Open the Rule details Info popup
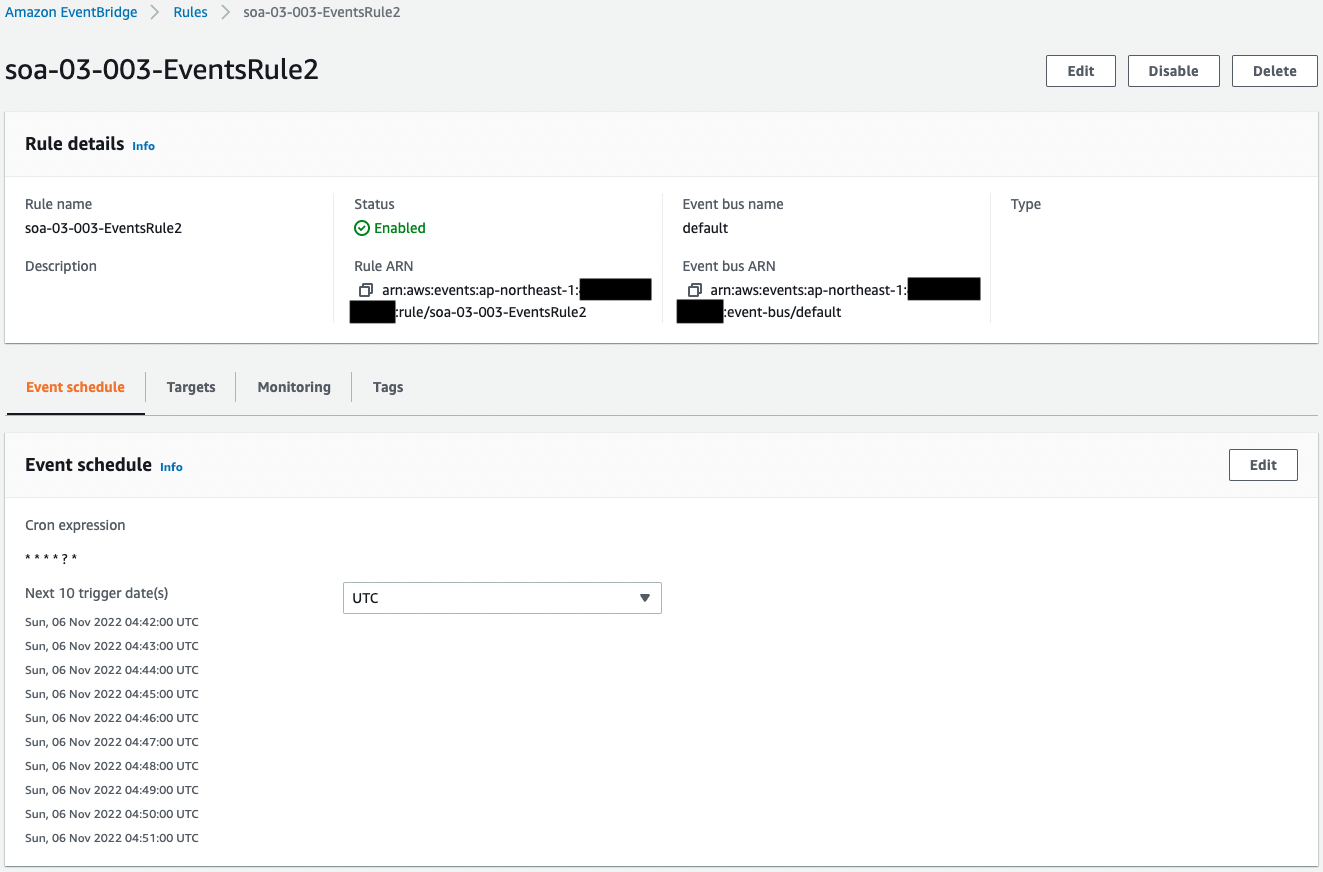Screen dimensions: 1323x872 (x=143, y=146)
